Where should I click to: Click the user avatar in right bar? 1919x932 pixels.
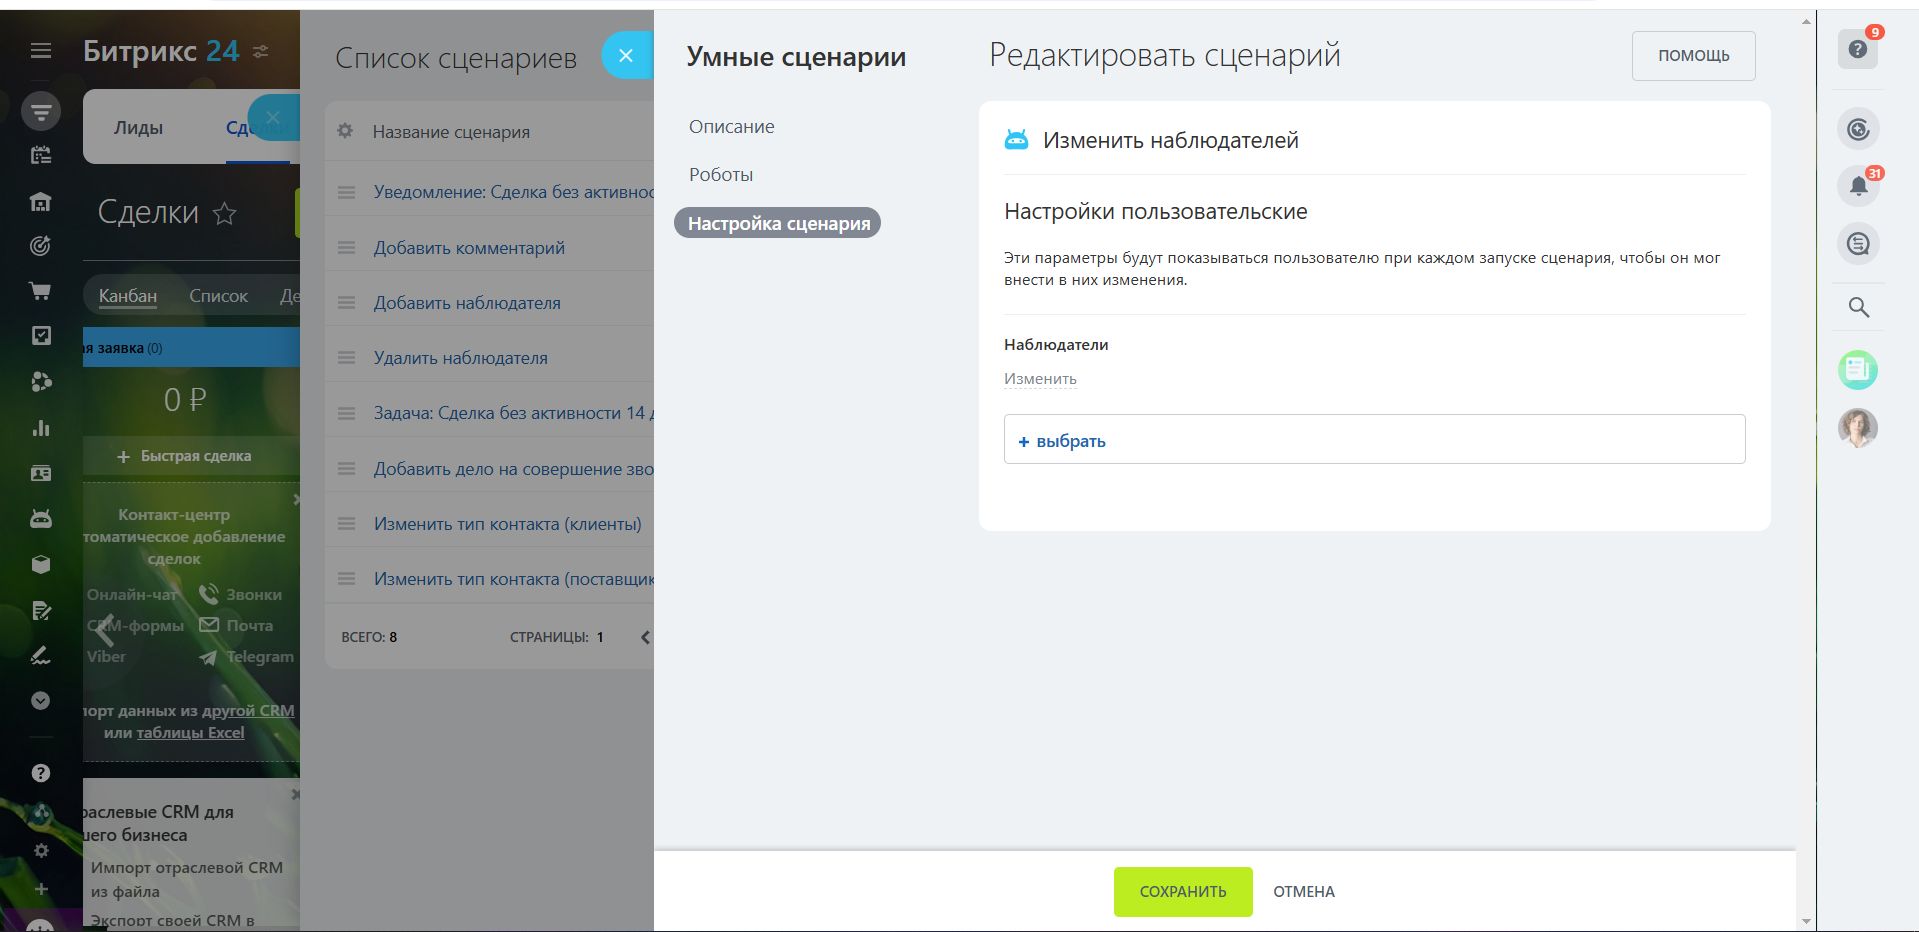(1858, 428)
